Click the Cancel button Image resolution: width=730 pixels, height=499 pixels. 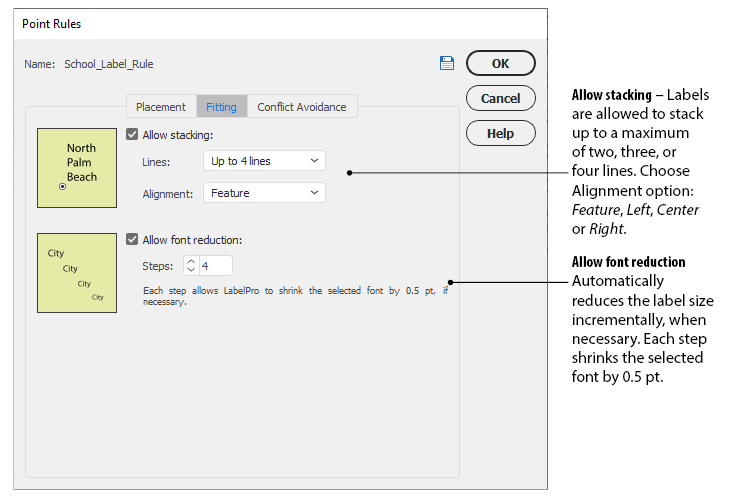coord(500,98)
